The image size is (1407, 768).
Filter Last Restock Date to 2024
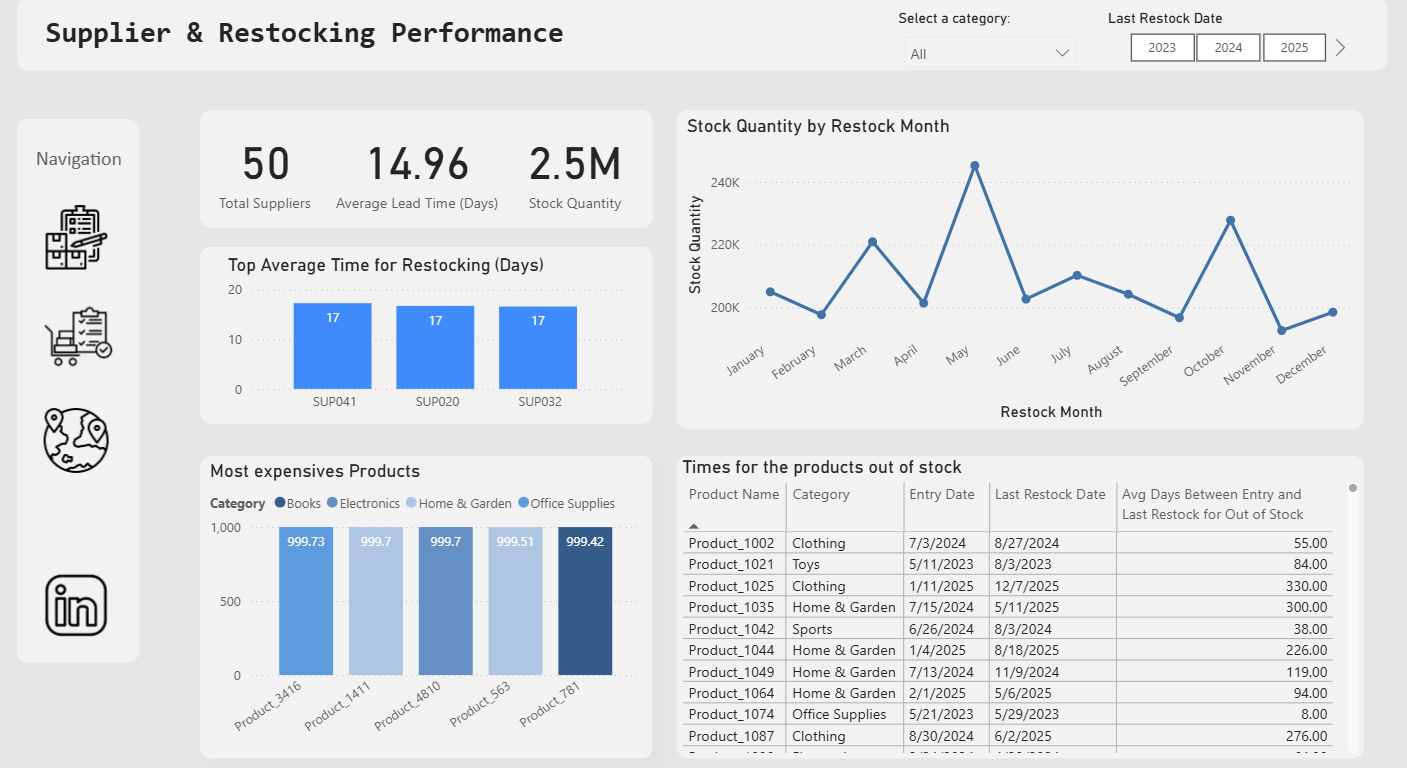coord(1228,47)
